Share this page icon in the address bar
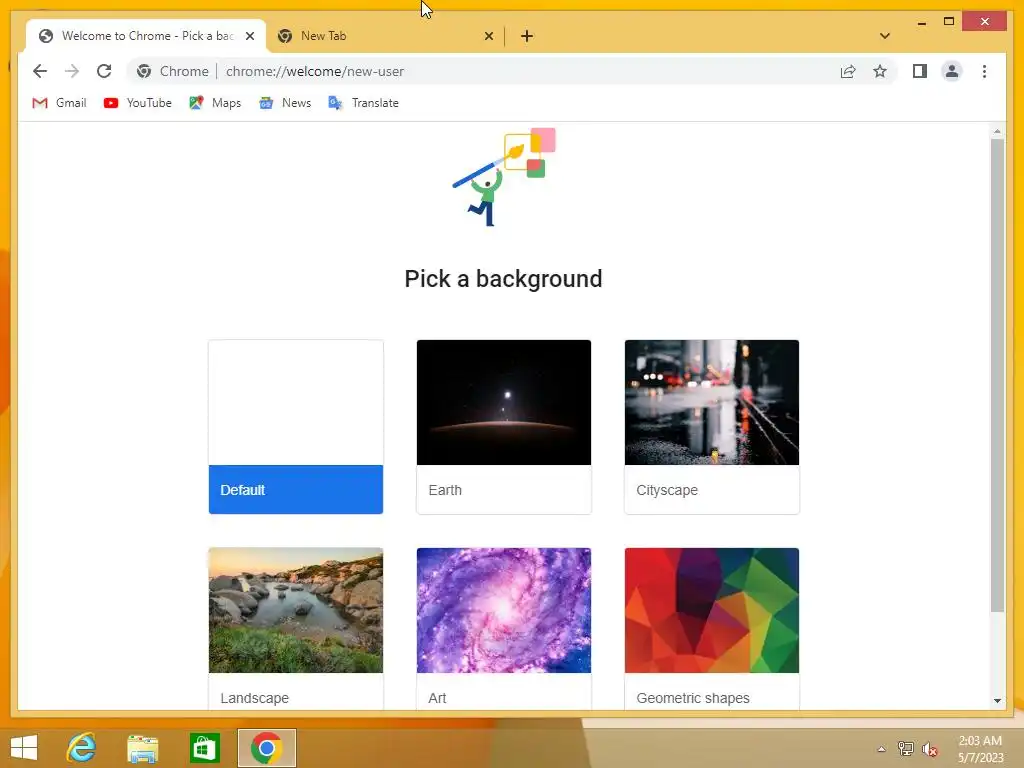Image resolution: width=1024 pixels, height=768 pixels. coord(848,71)
